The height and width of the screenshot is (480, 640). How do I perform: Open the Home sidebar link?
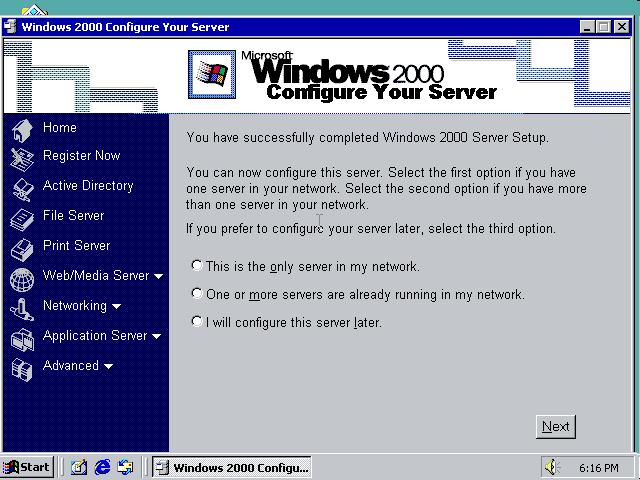pyautogui.click(x=60, y=127)
